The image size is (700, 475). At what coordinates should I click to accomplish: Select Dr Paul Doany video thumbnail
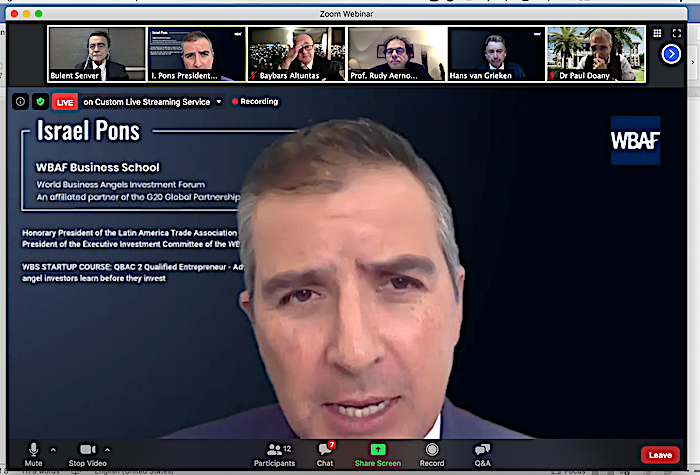click(x=596, y=54)
